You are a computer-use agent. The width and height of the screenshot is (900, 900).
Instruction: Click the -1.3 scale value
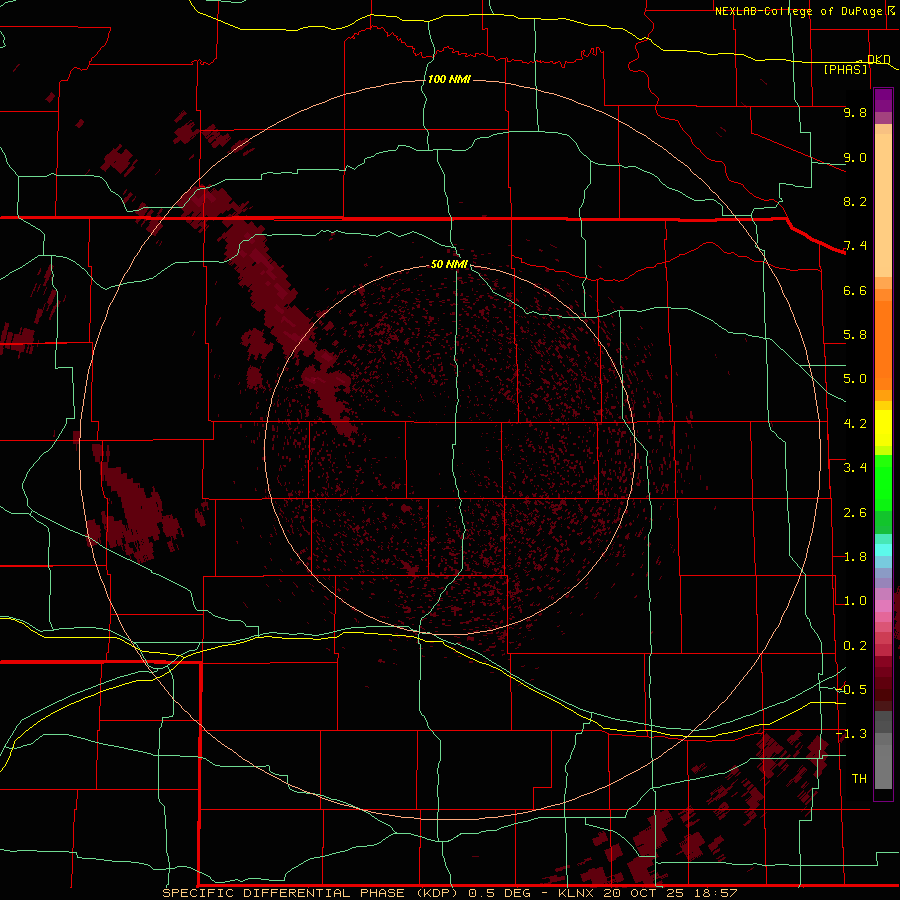851,734
